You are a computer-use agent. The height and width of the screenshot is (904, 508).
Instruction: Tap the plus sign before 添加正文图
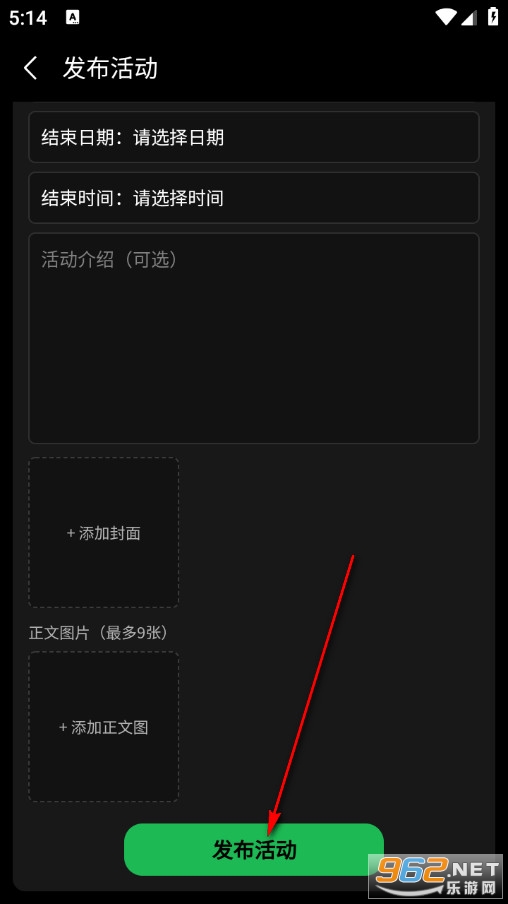point(63,728)
